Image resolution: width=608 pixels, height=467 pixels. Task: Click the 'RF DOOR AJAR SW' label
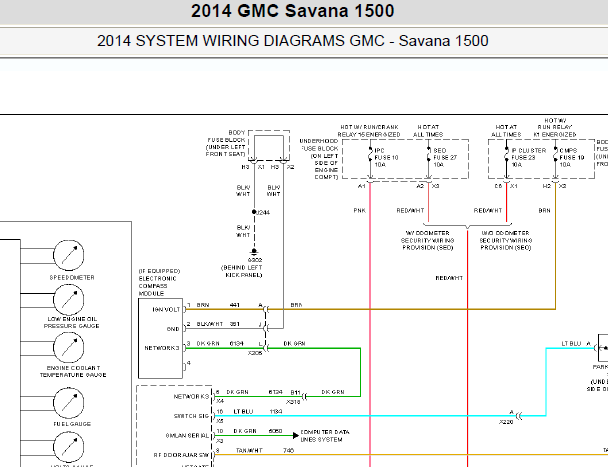[x=181, y=455]
